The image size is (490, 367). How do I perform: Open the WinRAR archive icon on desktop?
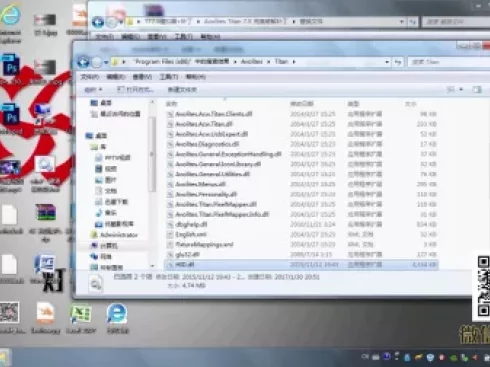click(45, 212)
